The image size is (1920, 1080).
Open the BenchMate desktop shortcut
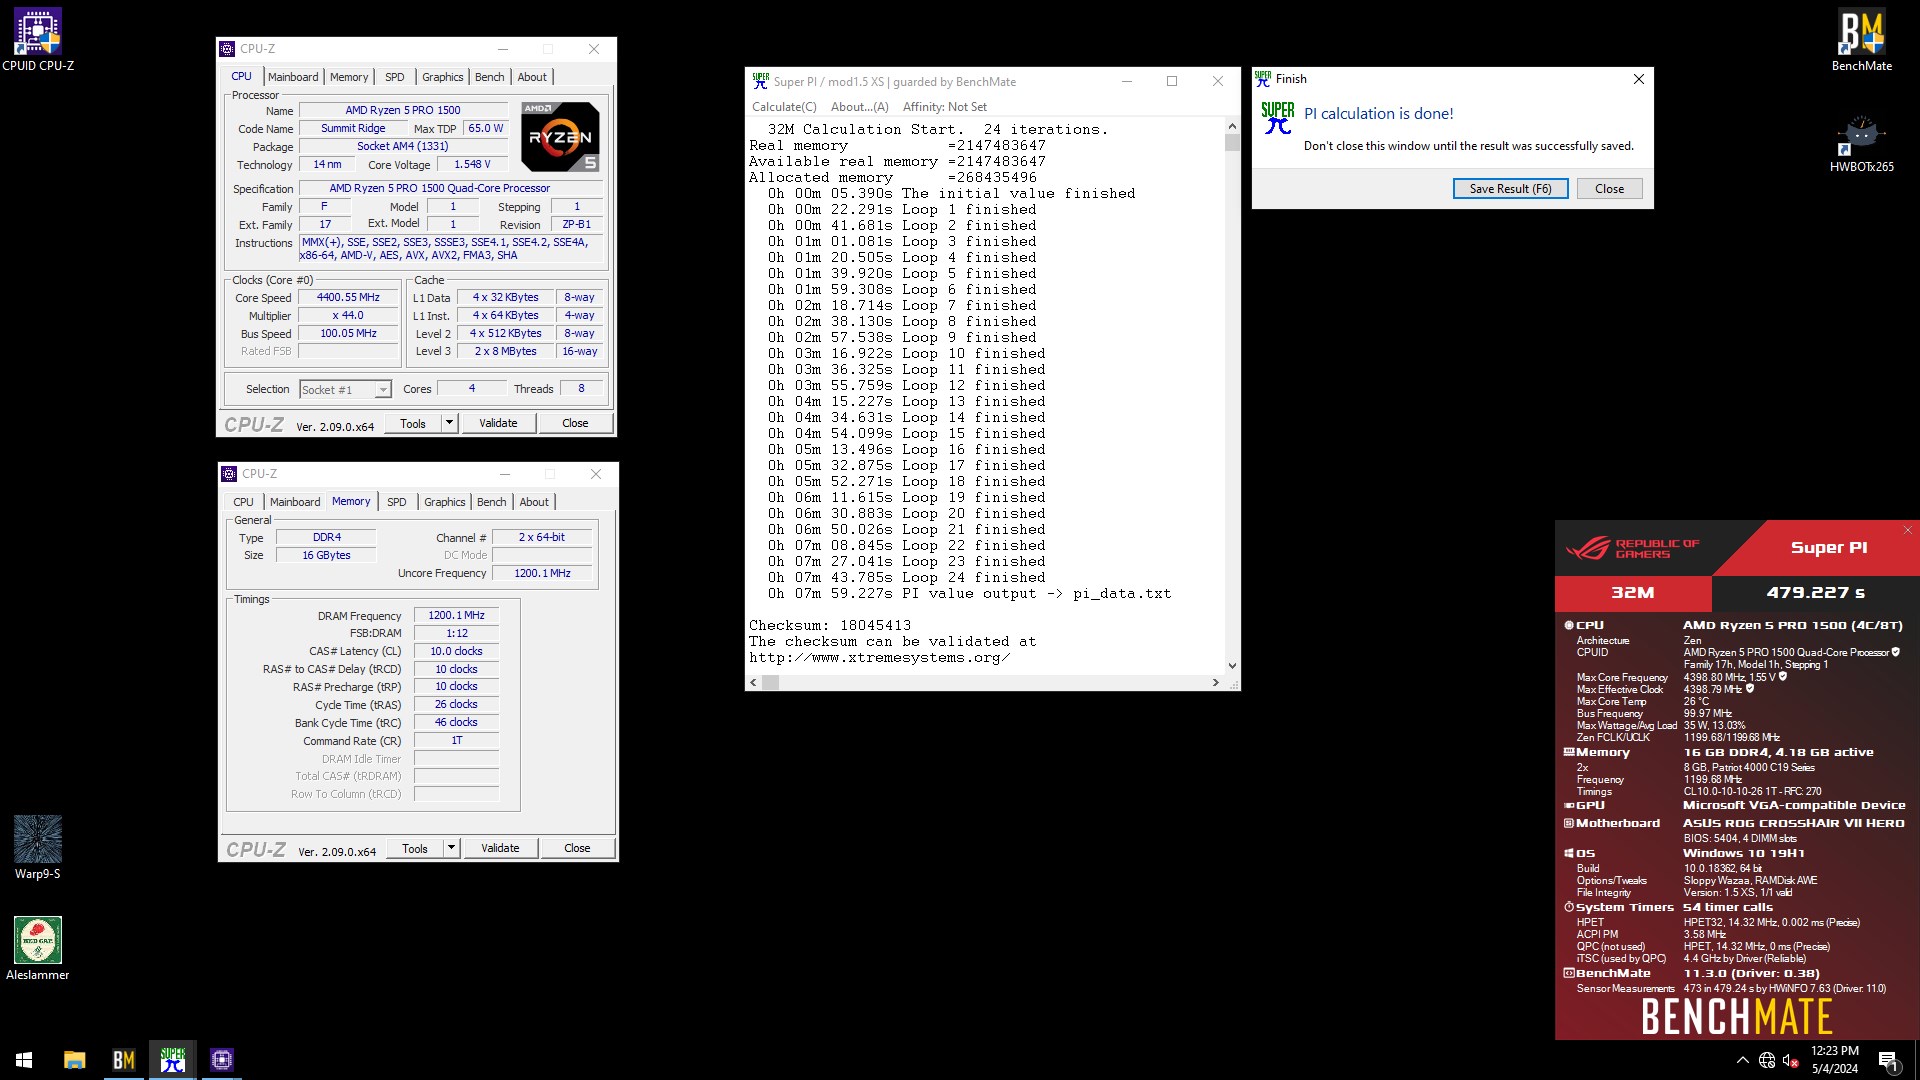click(x=1861, y=40)
